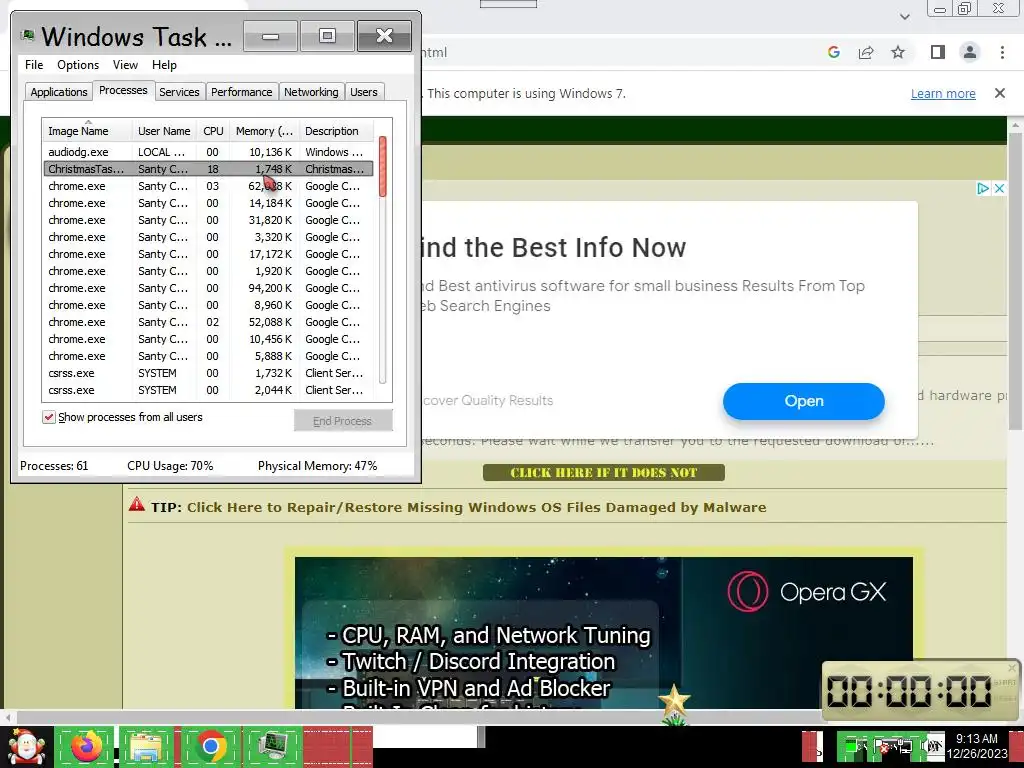The height and width of the screenshot is (768, 1024).
Task: Open the Chrome tab search chevron
Action: coord(904,16)
